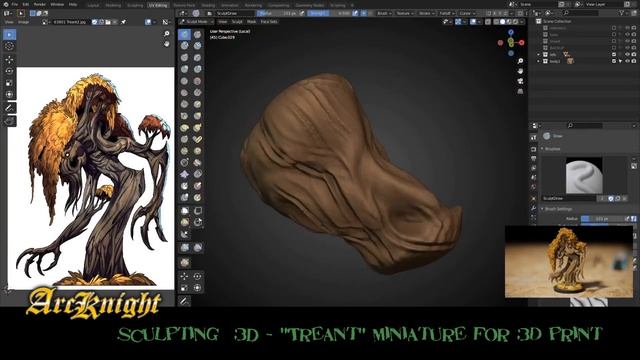The height and width of the screenshot is (360, 640).
Task: Select the Clay sculpt brush
Action: [184, 46]
